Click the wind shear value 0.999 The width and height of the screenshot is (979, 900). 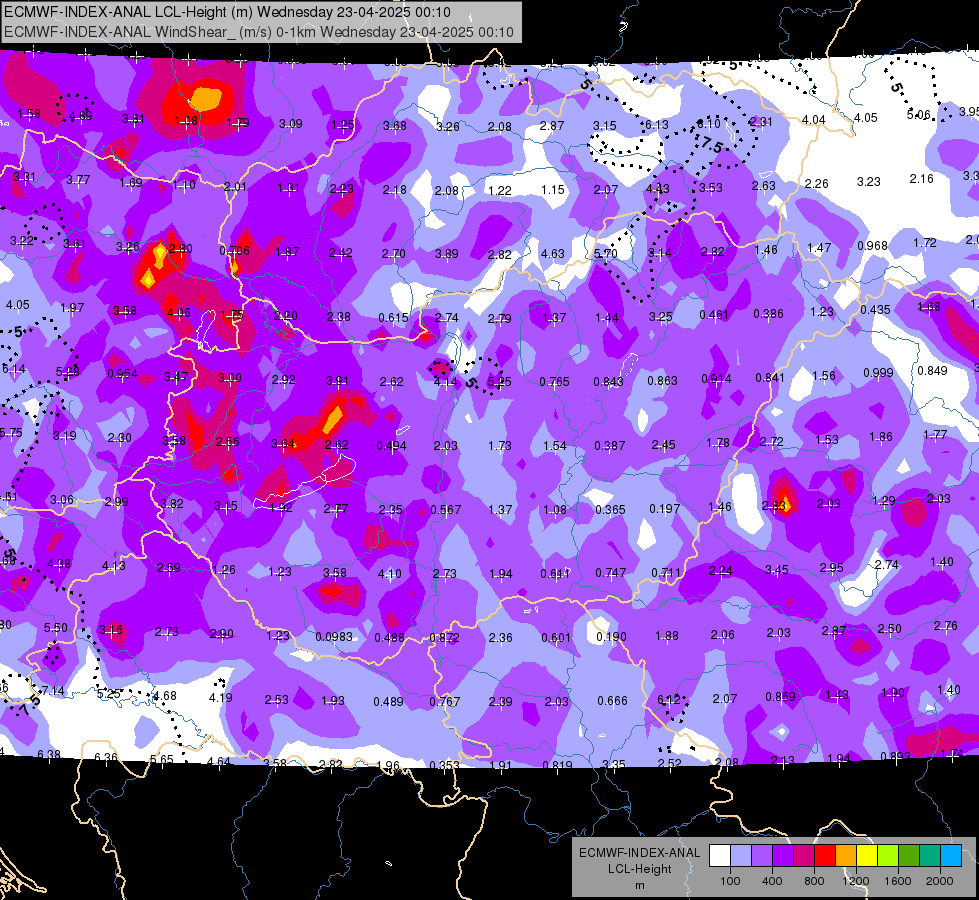(x=878, y=372)
